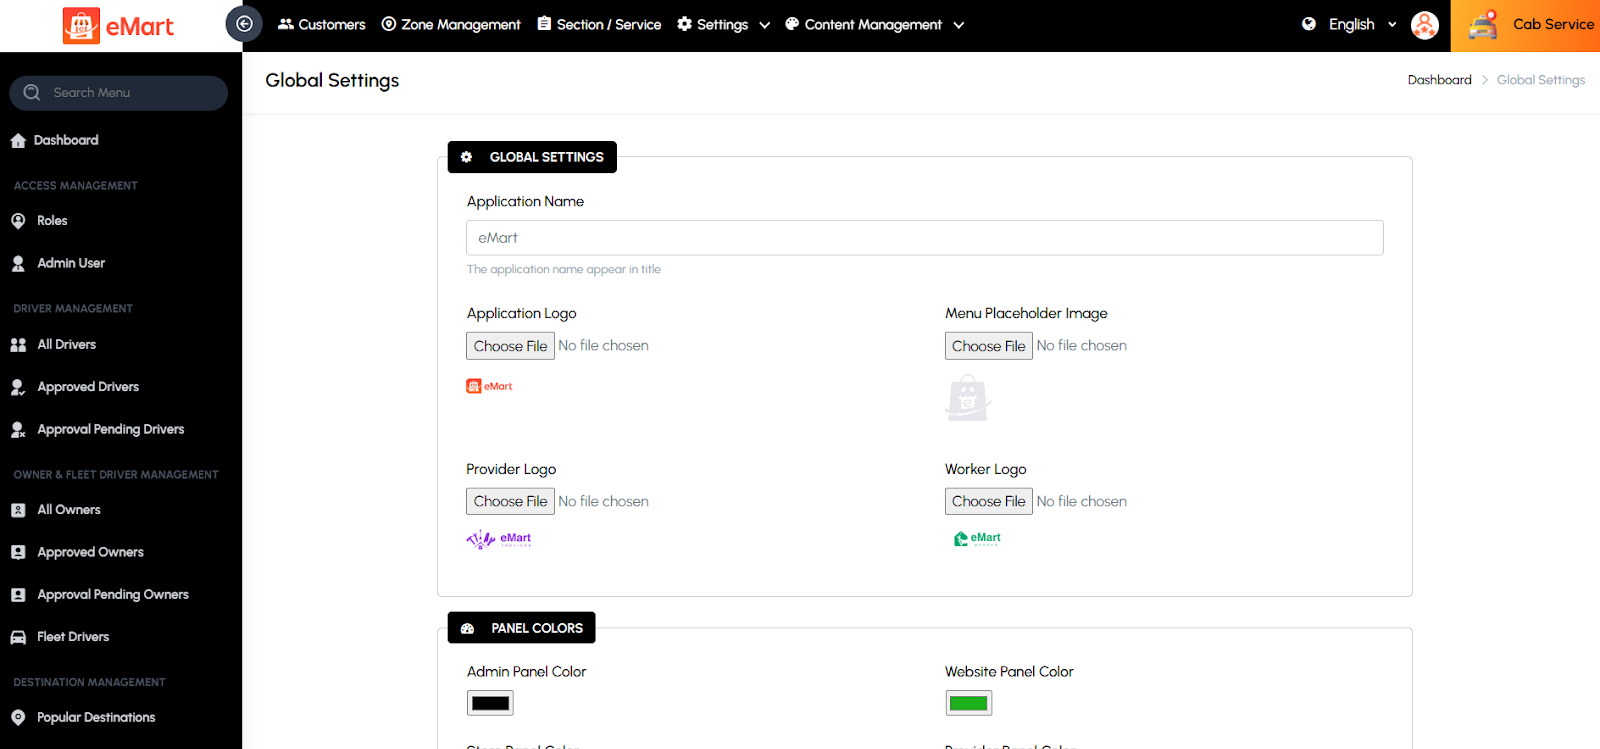Click the All Drivers people icon
The height and width of the screenshot is (749, 1600).
click(18, 345)
